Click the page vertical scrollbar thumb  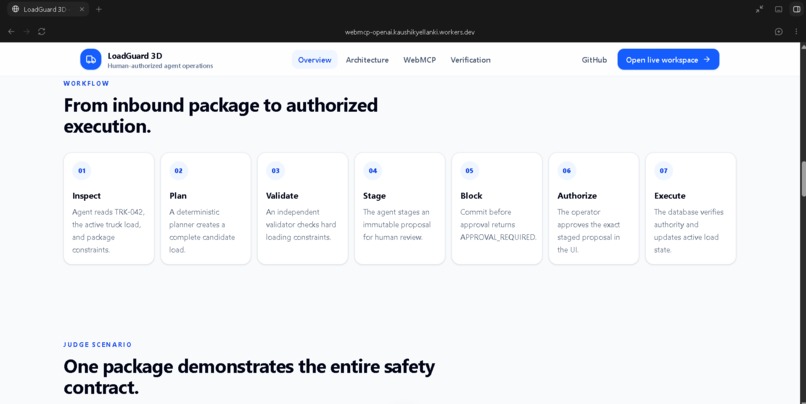point(802,179)
